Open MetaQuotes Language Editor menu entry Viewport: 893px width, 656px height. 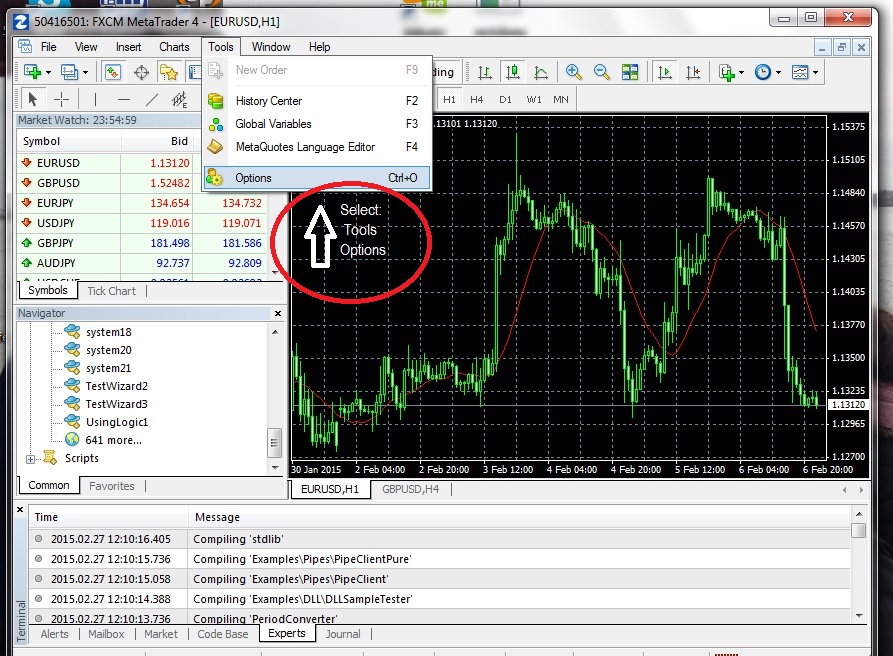[x=317, y=147]
